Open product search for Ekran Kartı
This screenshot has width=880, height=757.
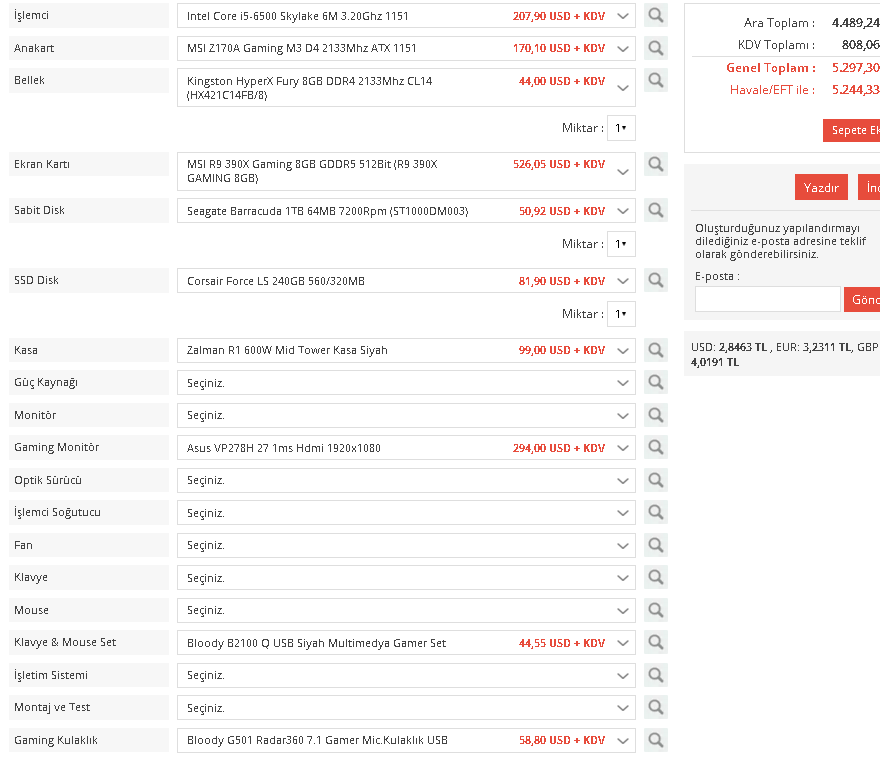[655, 164]
